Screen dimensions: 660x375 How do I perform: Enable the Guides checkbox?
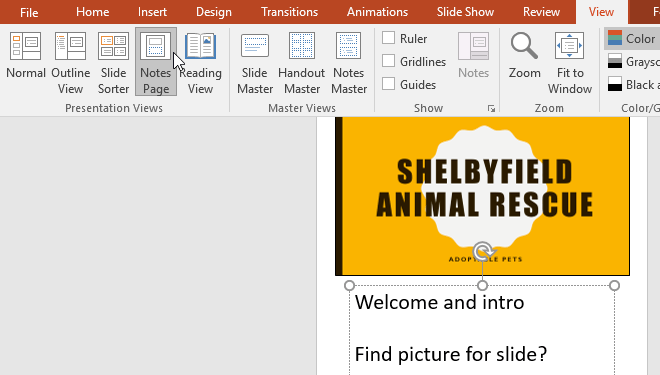(x=389, y=84)
